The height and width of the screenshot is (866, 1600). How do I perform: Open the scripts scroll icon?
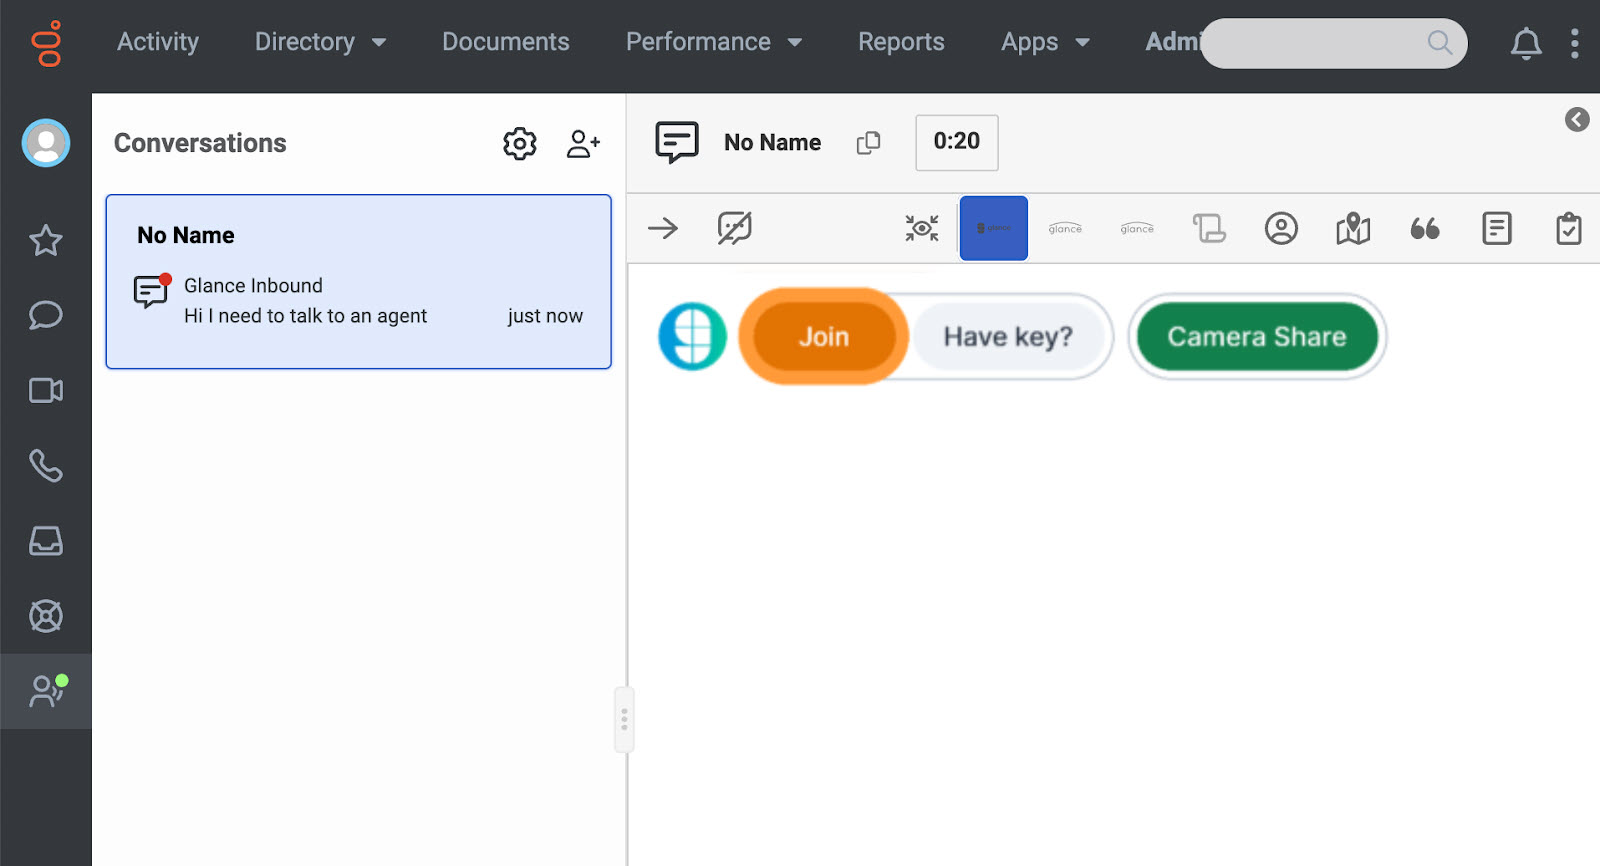tap(1209, 229)
